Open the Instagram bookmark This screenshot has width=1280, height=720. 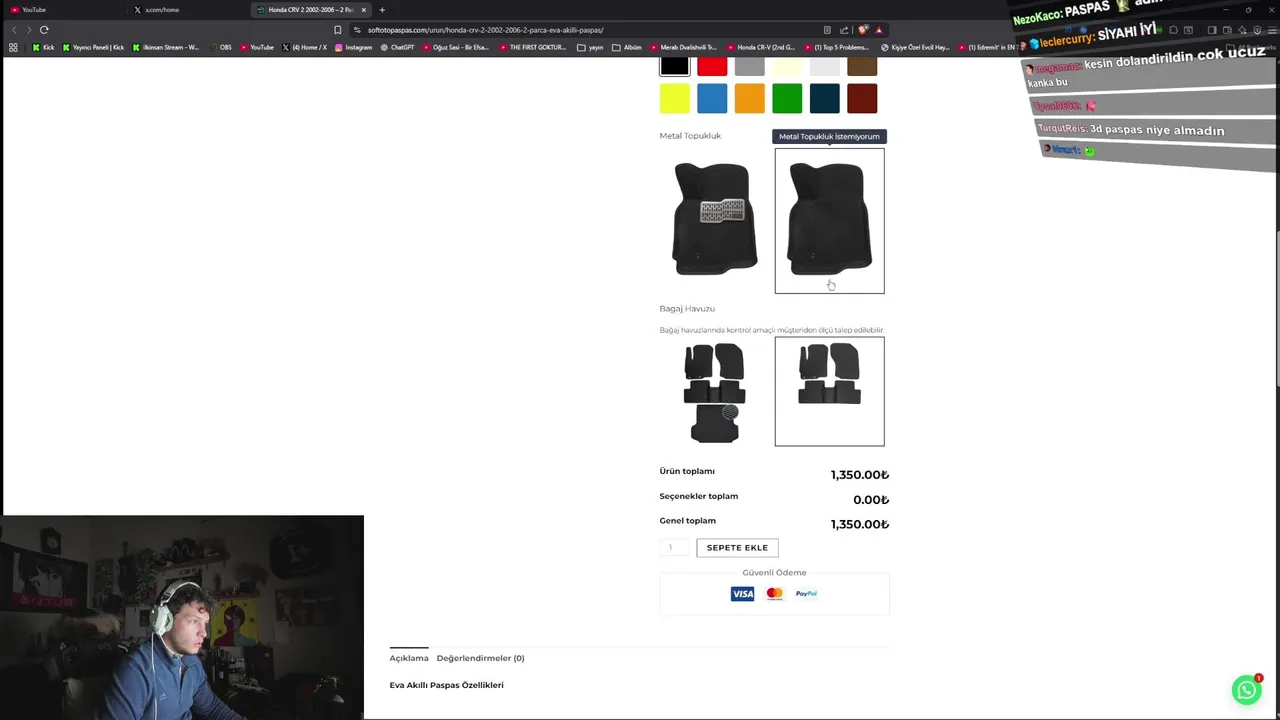click(x=354, y=47)
